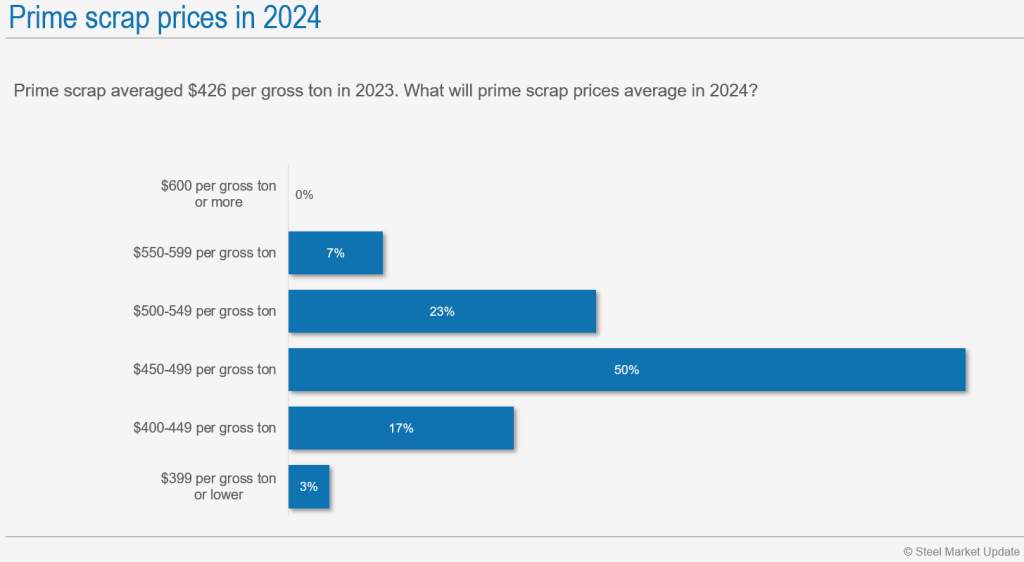Image resolution: width=1024 pixels, height=562 pixels.
Task: Click the 23% data label text
Action: click(442, 311)
